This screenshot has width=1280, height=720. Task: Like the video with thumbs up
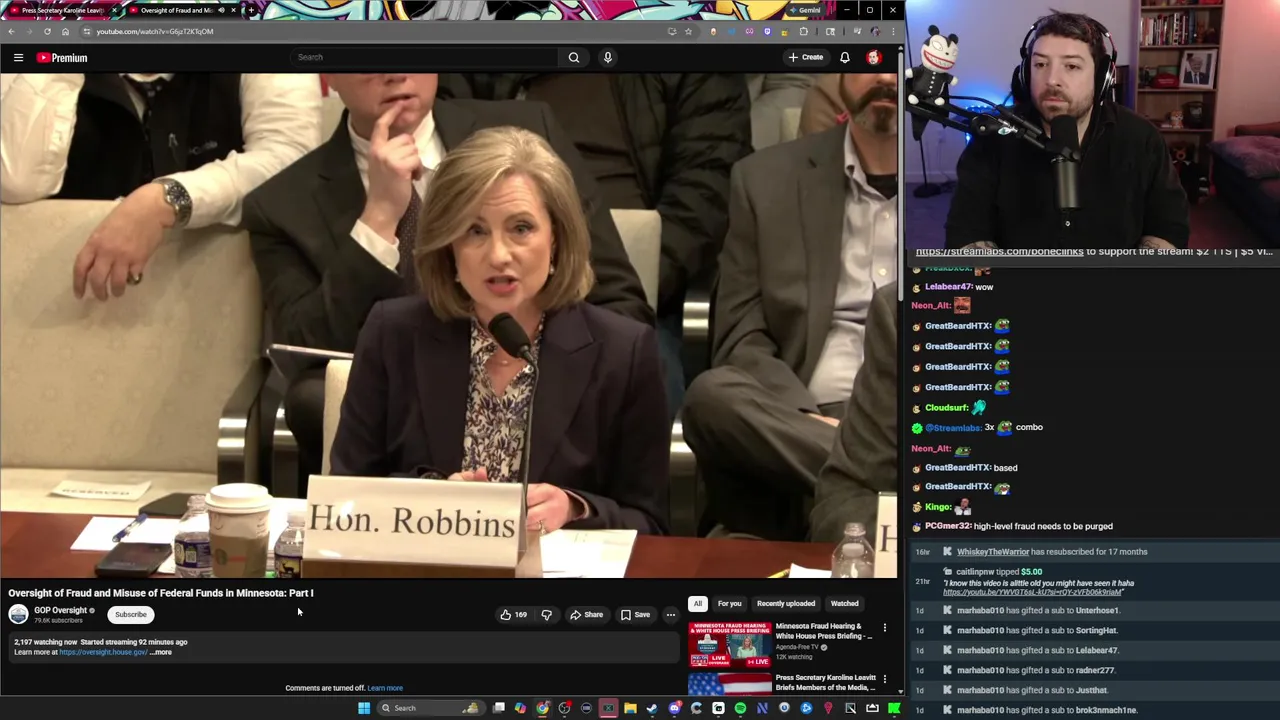pyautogui.click(x=513, y=615)
